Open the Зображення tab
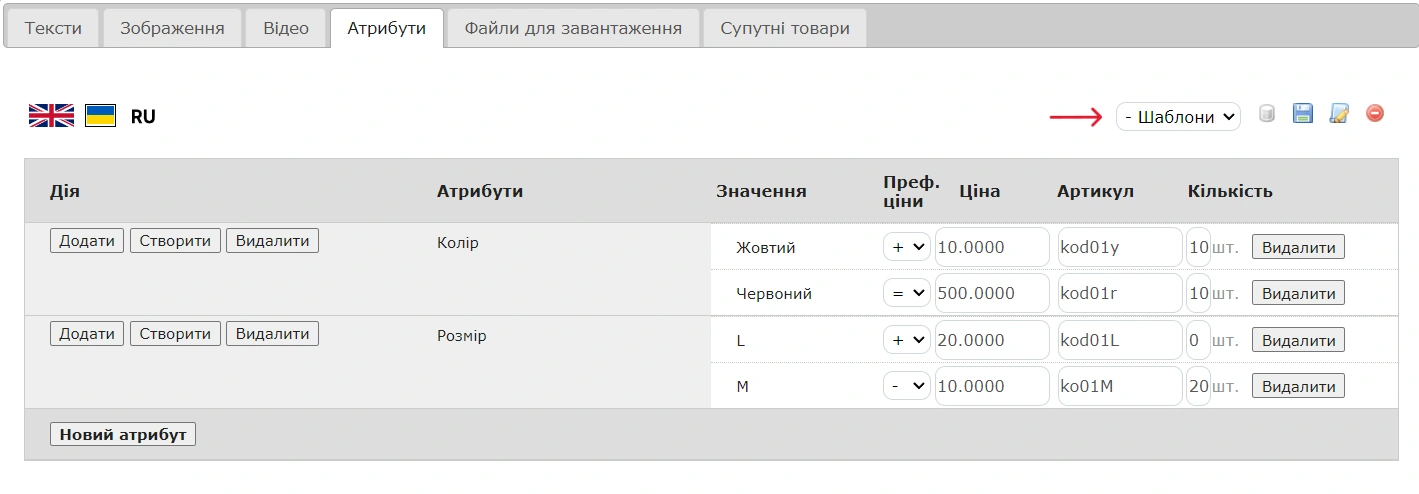1419x494 pixels. [172, 28]
